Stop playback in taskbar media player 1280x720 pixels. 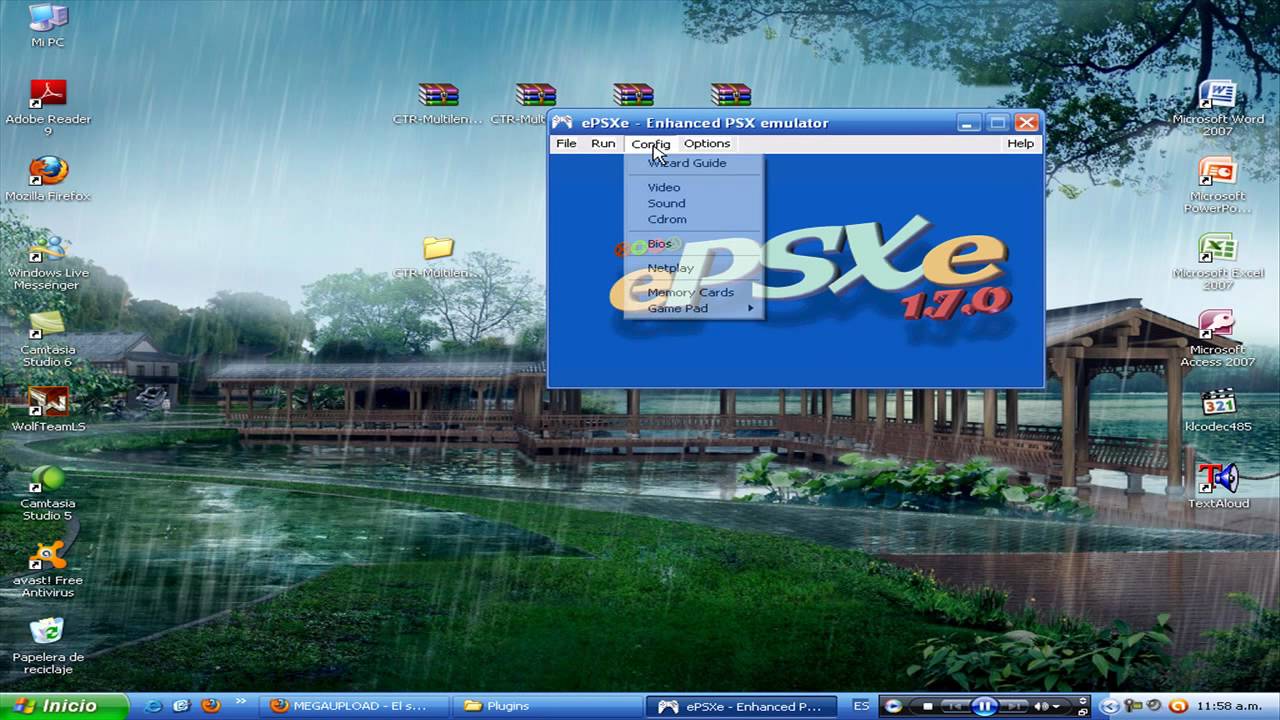[x=927, y=706]
